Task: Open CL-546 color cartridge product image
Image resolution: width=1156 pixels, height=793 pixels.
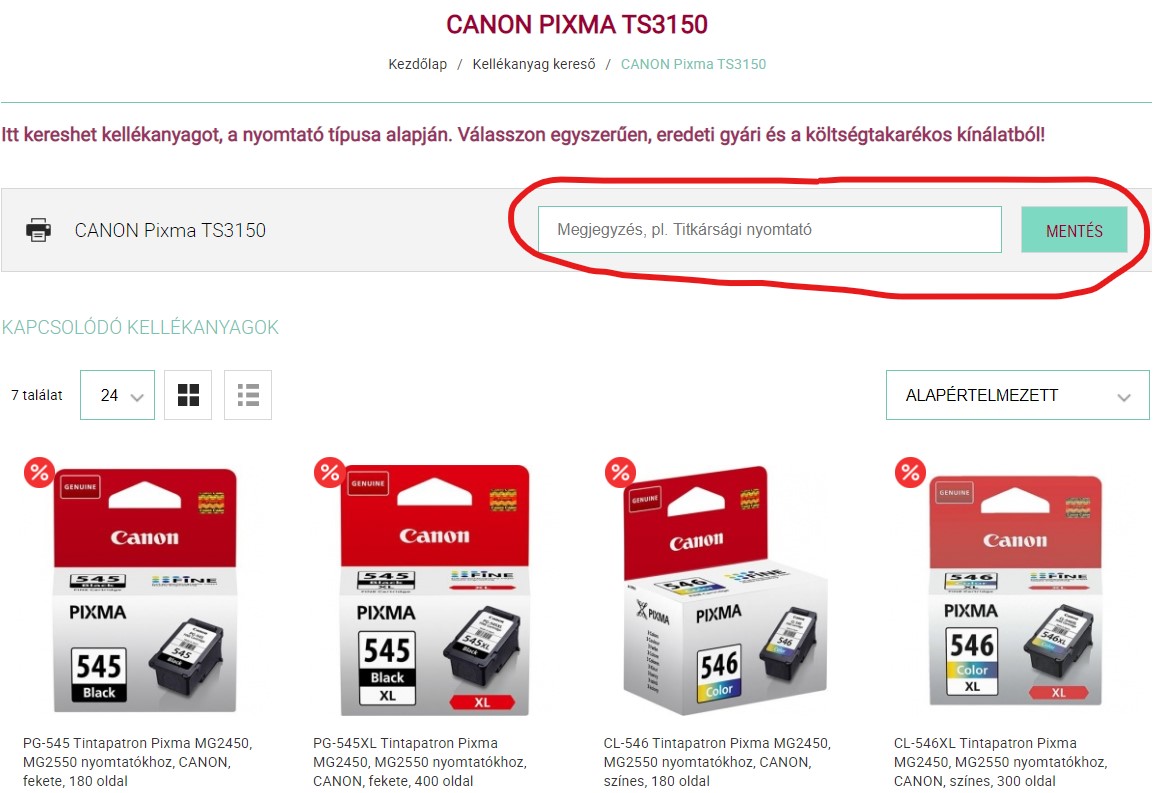Action: (725, 590)
